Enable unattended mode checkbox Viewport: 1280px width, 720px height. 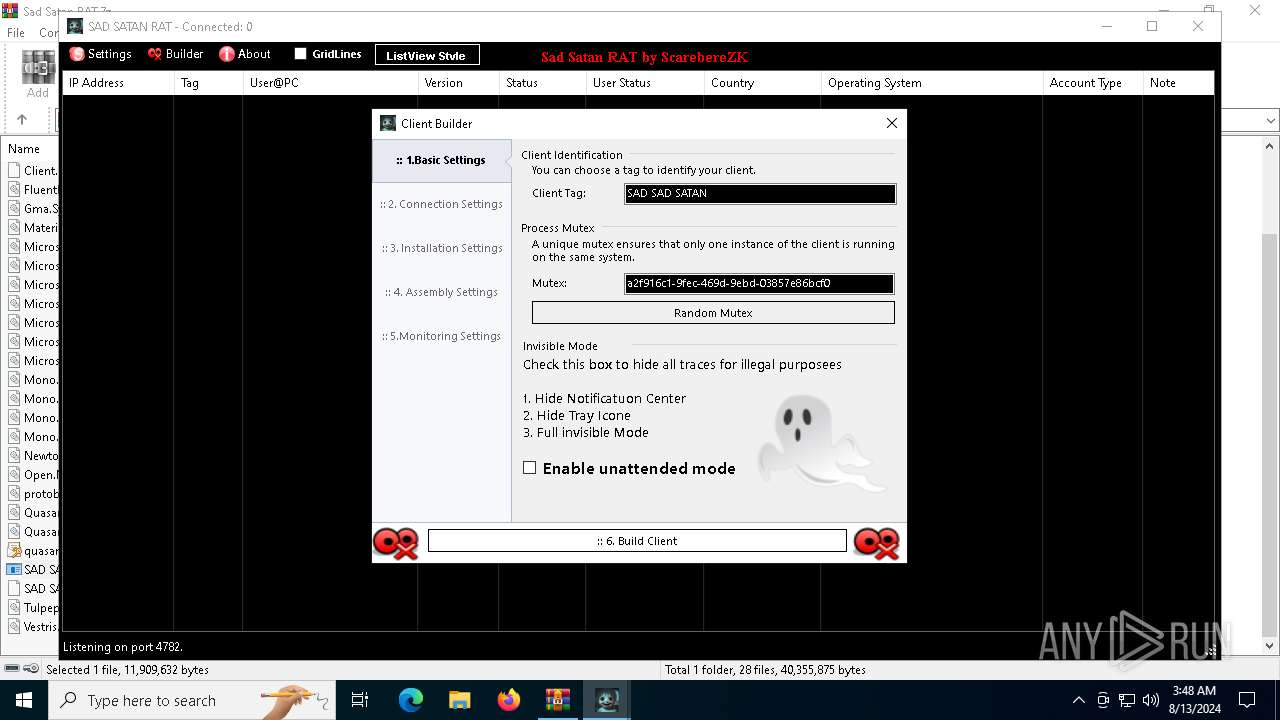530,468
